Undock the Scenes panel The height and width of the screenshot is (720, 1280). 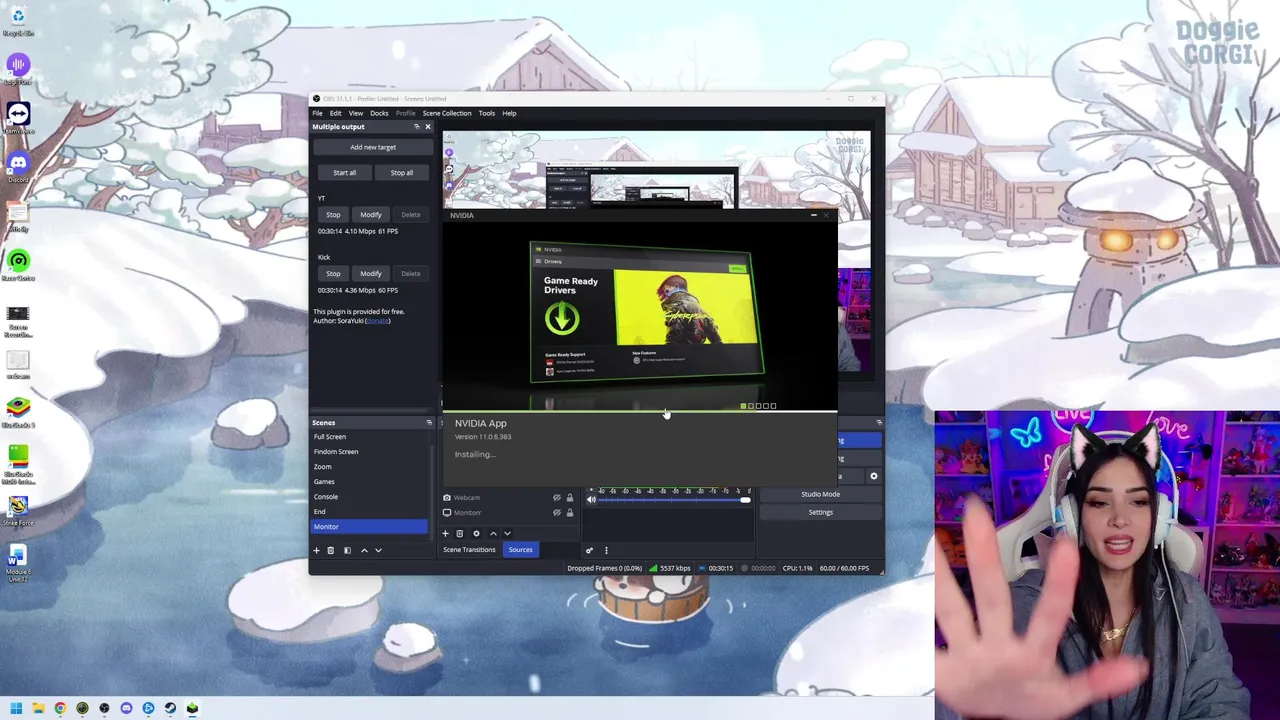click(x=429, y=423)
